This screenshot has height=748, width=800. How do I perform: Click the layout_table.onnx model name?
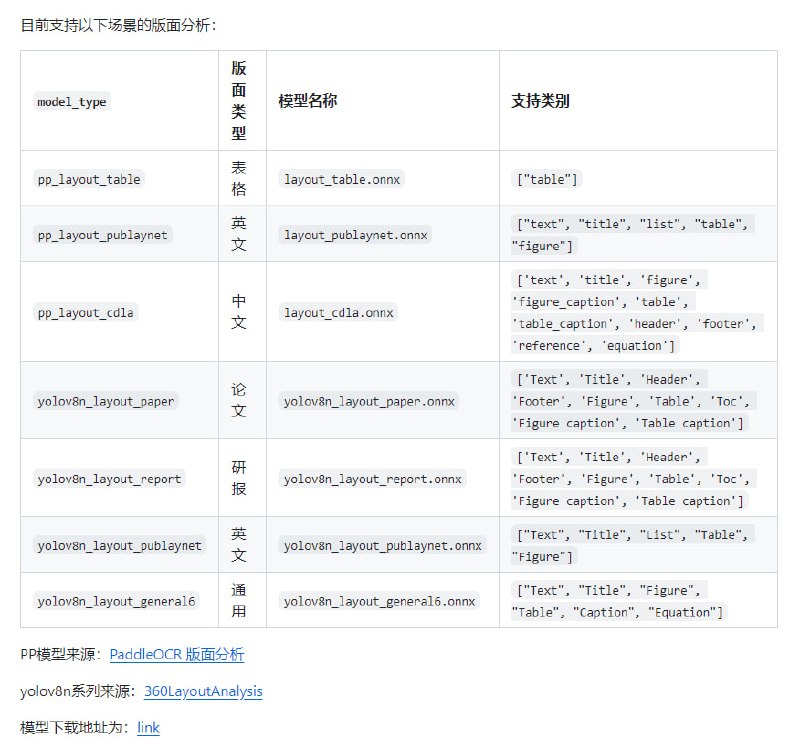pos(342,179)
